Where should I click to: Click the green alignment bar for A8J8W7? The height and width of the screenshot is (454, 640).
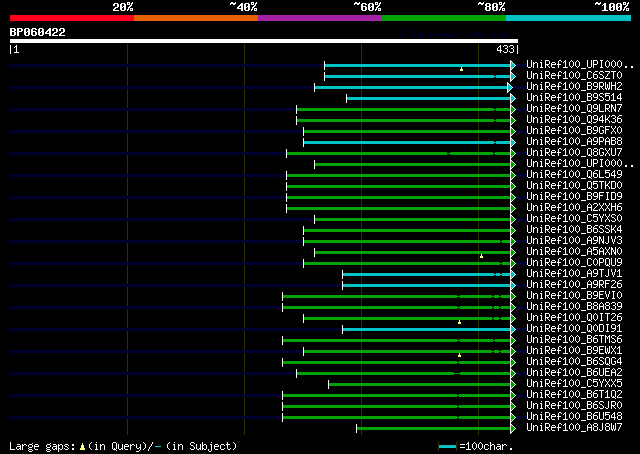click(x=433, y=428)
